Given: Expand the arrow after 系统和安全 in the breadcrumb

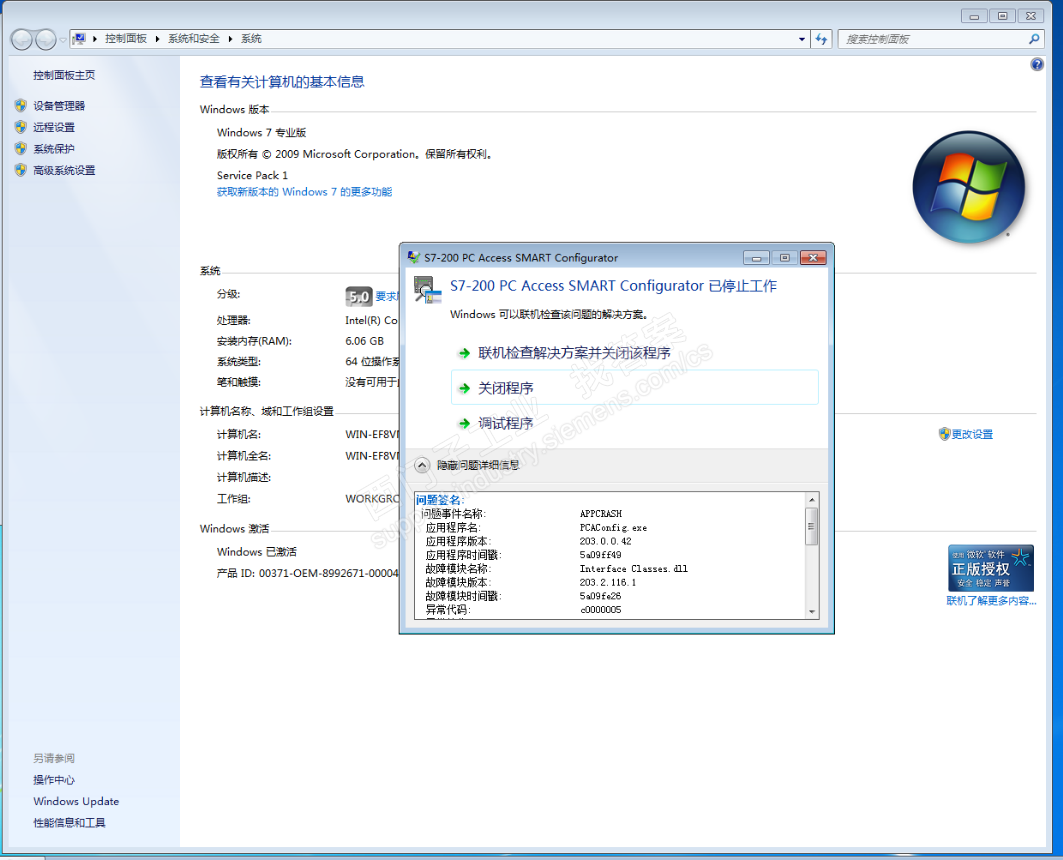Looking at the screenshot, I should click(x=230, y=39).
